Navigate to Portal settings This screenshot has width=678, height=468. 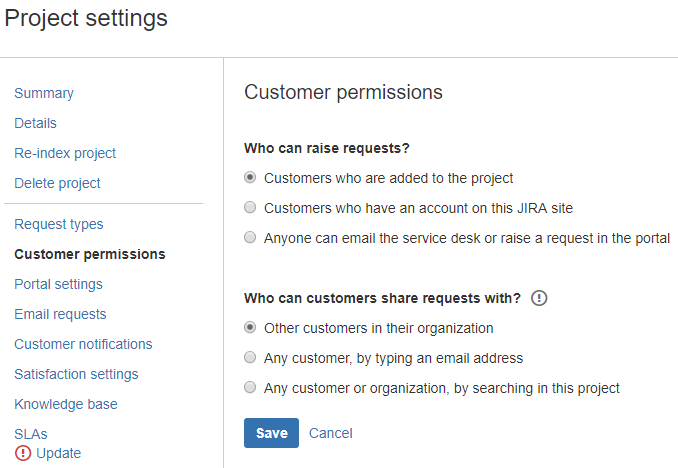[58, 284]
